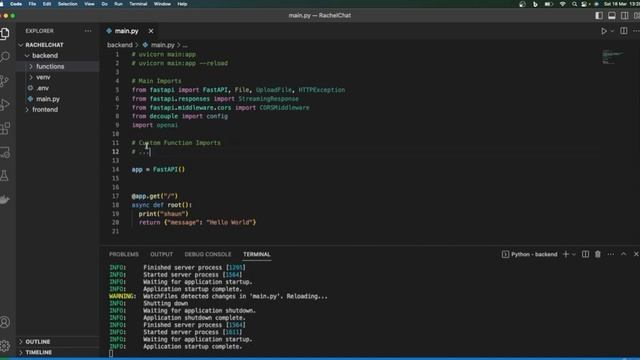Close the bottom panel

[636, 254]
